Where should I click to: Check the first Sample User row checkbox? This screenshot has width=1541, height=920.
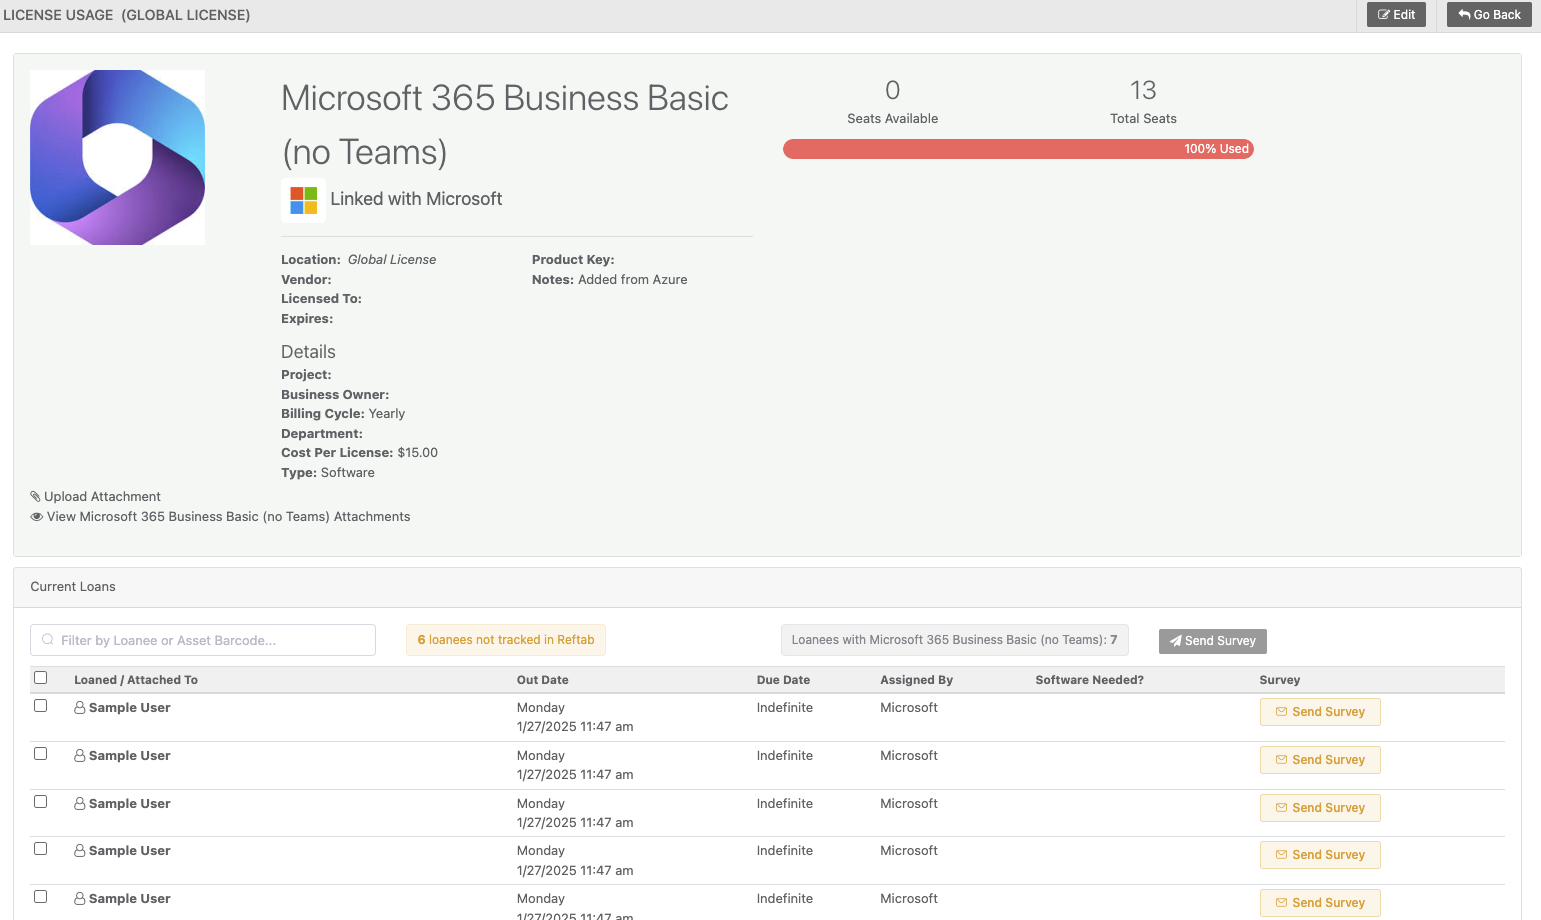(x=40, y=705)
